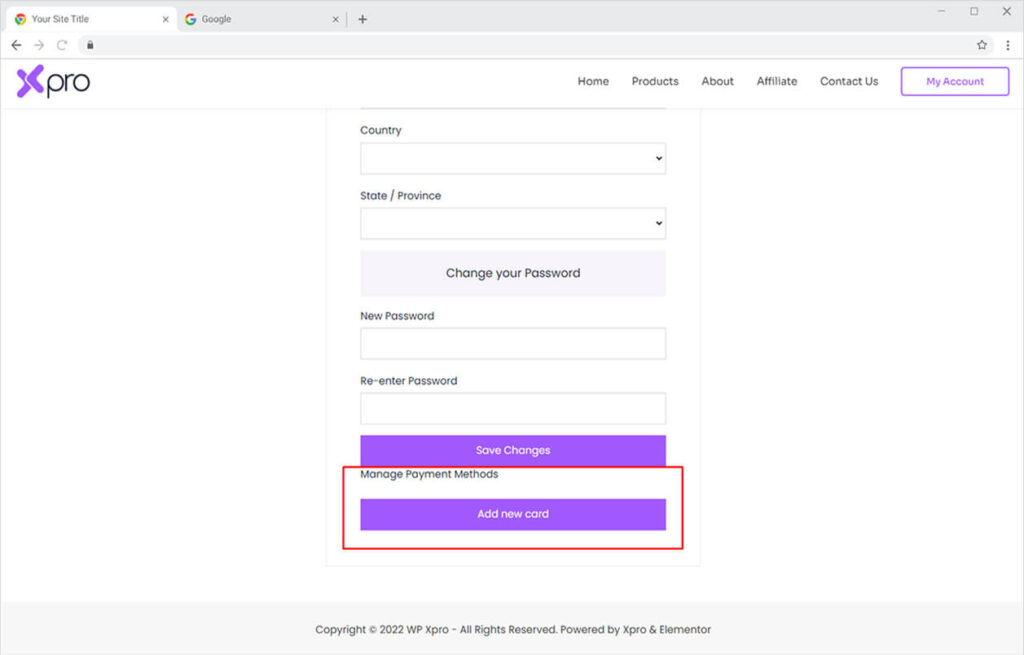
Task: Open the My Account button
Action: click(x=954, y=82)
